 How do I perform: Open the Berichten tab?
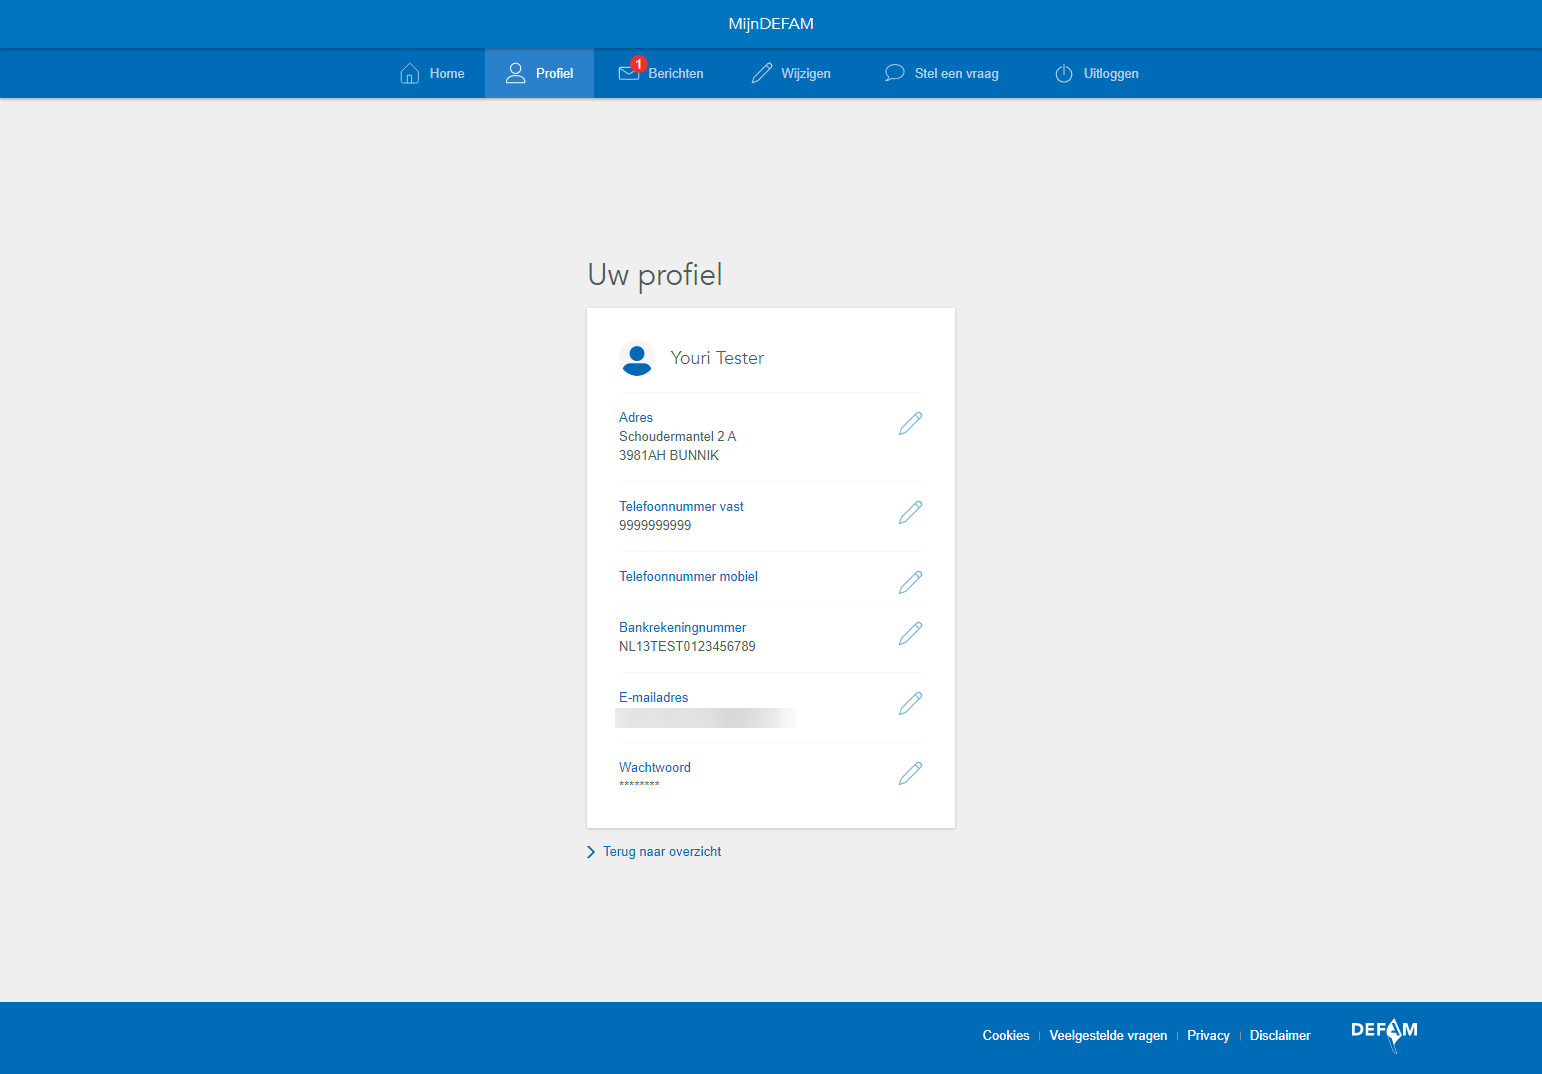click(661, 73)
